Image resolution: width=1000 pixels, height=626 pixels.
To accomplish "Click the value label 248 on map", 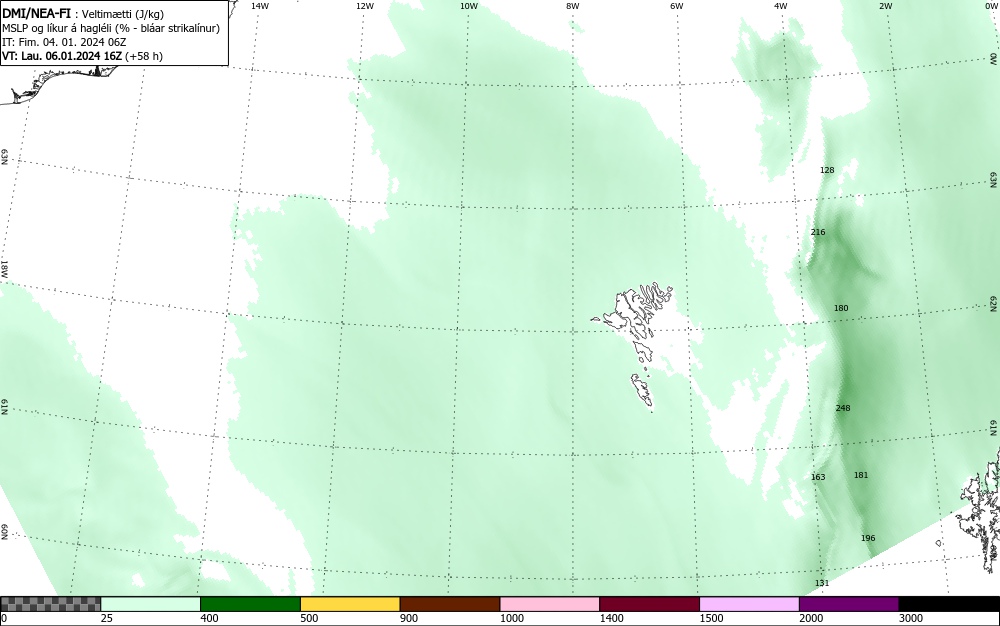I will coord(843,408).
